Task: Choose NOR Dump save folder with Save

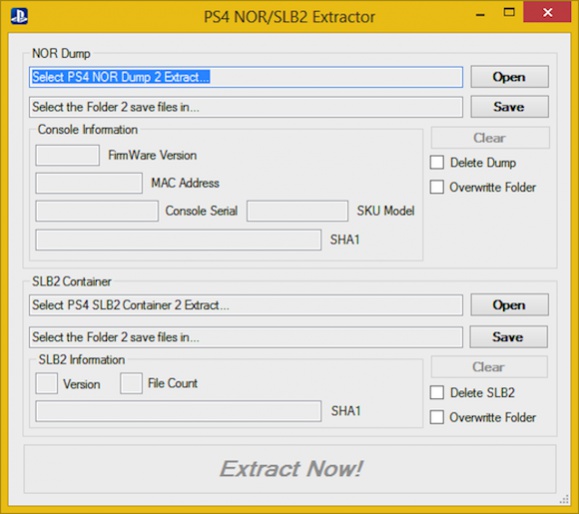Action: pyautogui.click(x=509, y=107)
